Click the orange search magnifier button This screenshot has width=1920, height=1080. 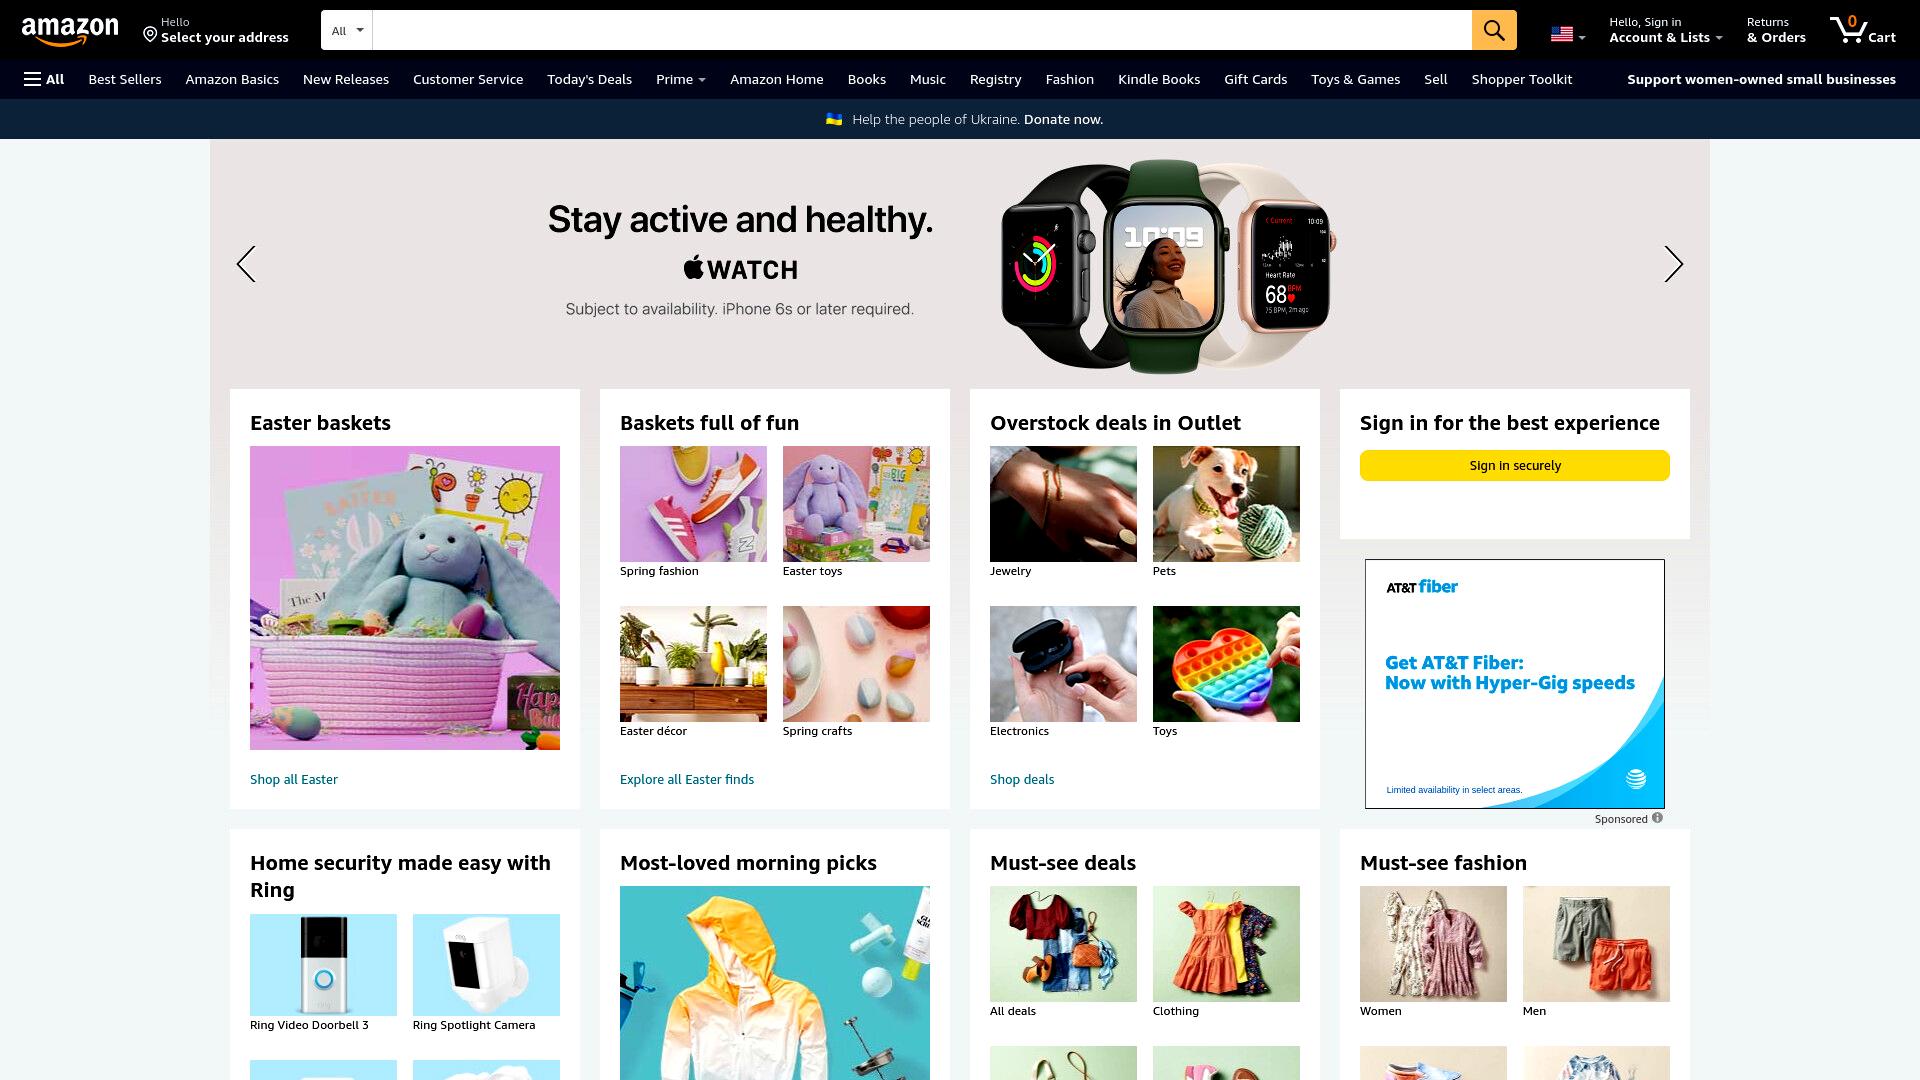click(1494, 30)
